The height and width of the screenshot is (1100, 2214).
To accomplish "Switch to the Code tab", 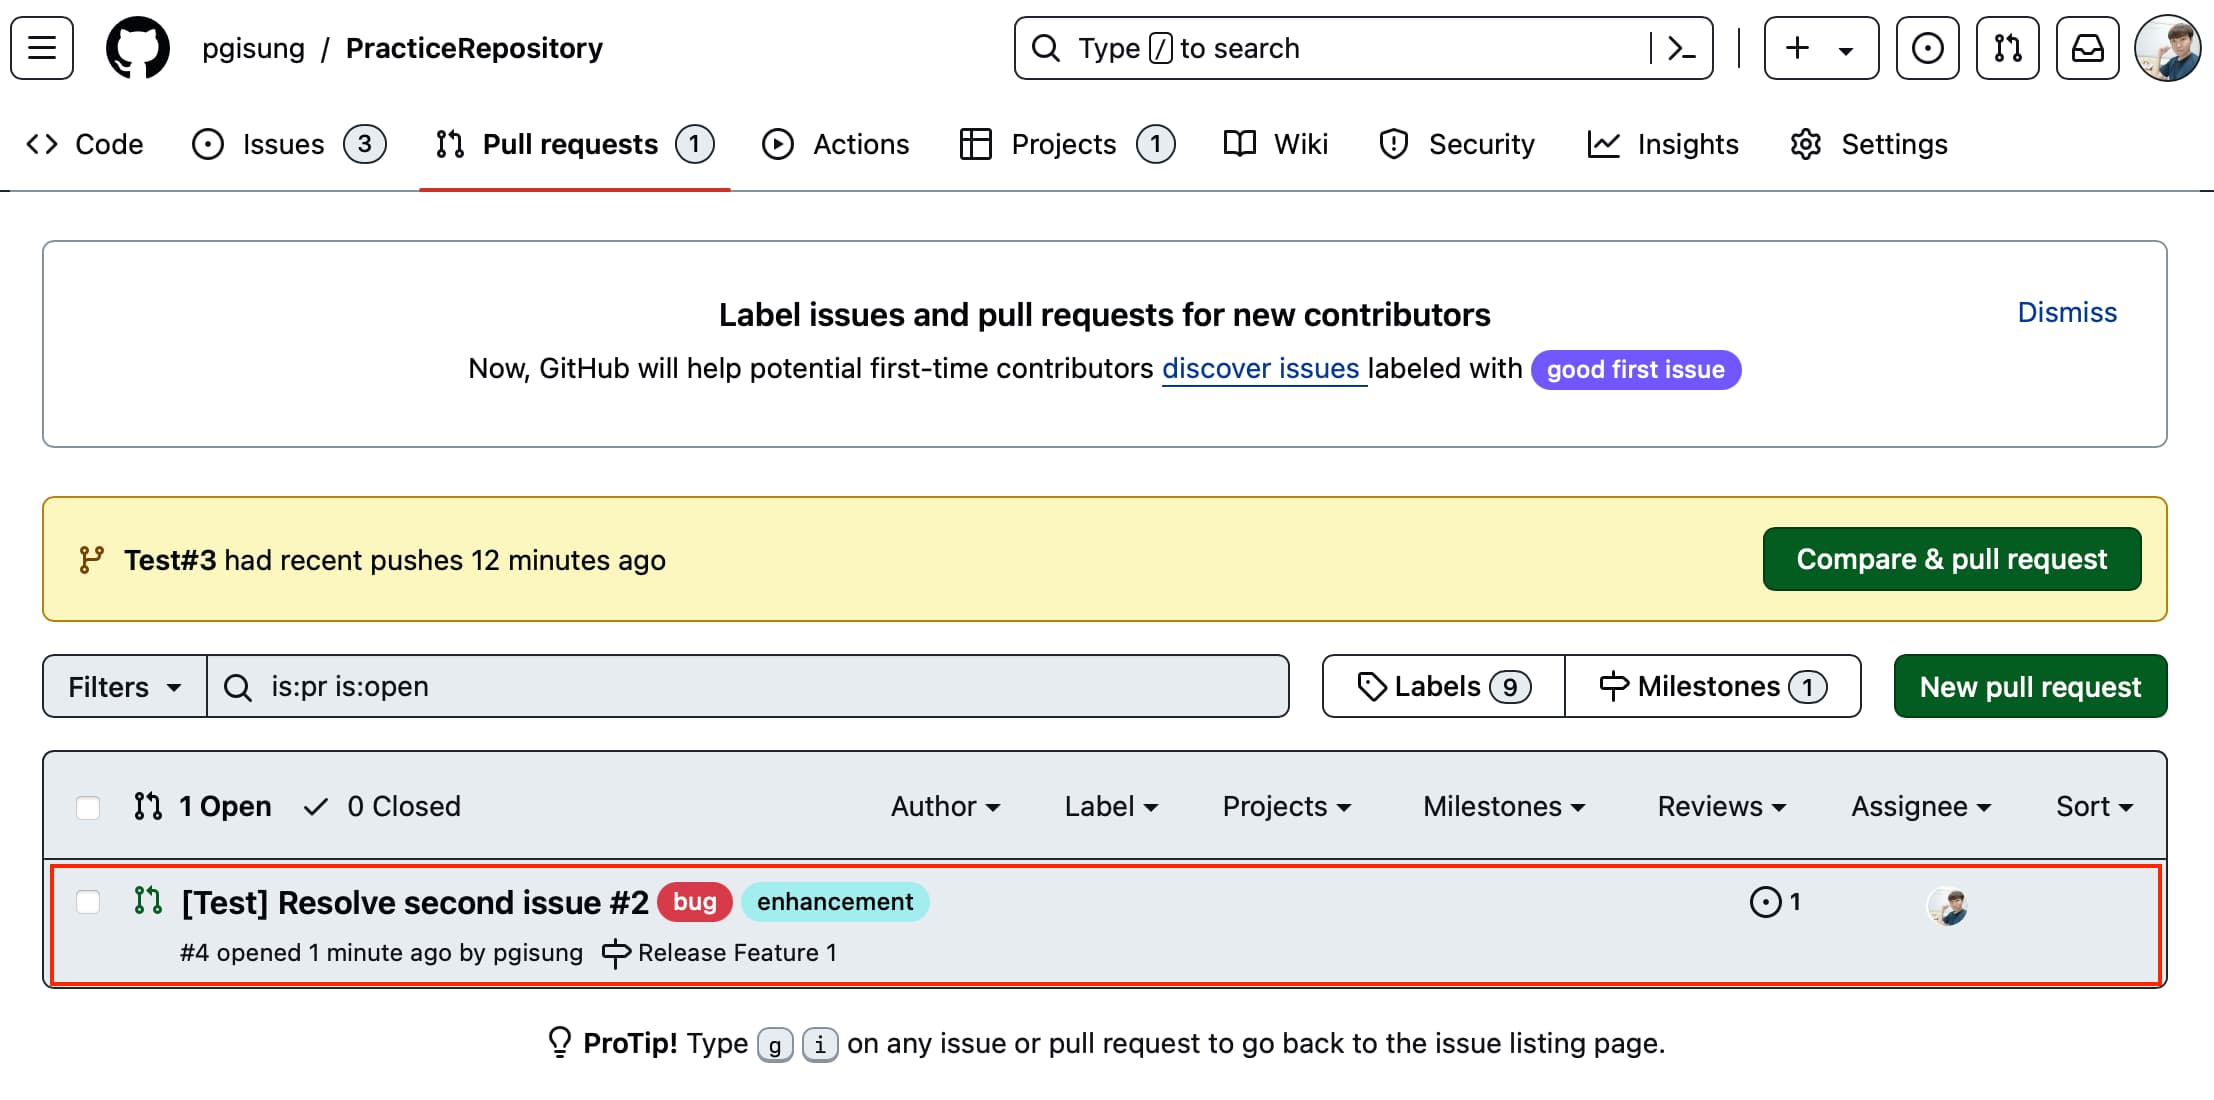I will pyautogui.click(x=85, y=144).
